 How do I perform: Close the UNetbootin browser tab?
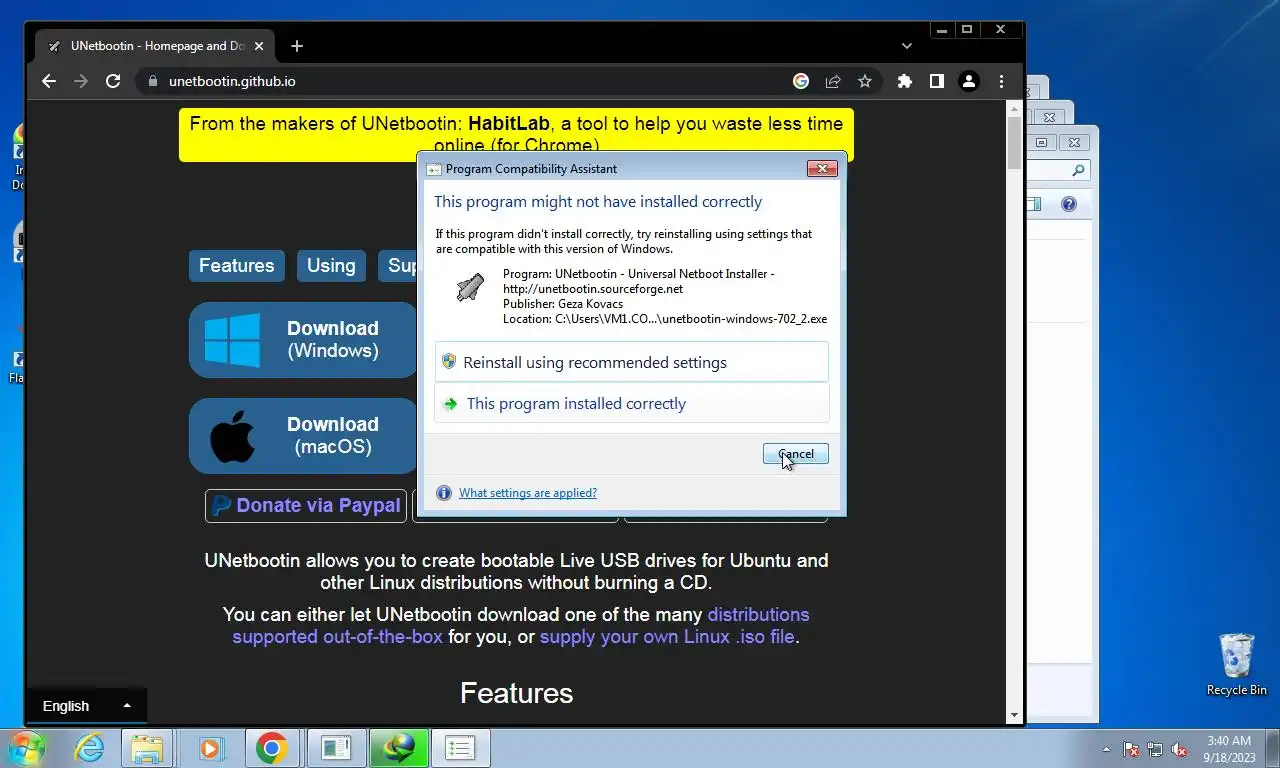[x=260, y=46]
